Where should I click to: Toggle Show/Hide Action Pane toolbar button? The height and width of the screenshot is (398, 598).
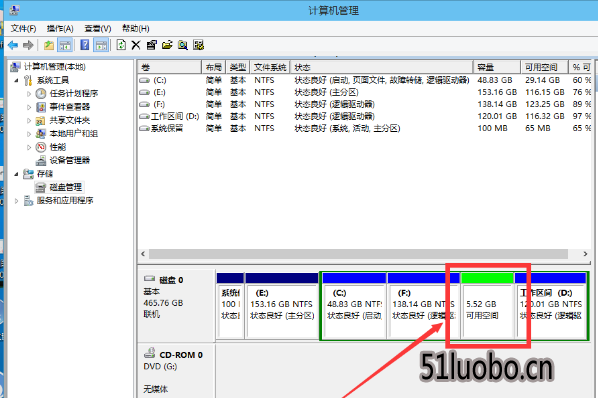pyautogui.click(x=101, y=45)
